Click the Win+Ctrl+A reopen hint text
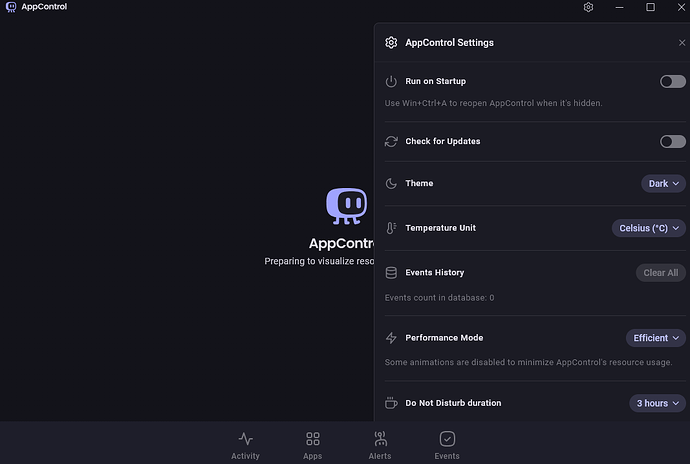The width and height of the screenshot is (690, 464). pos(493,103)
